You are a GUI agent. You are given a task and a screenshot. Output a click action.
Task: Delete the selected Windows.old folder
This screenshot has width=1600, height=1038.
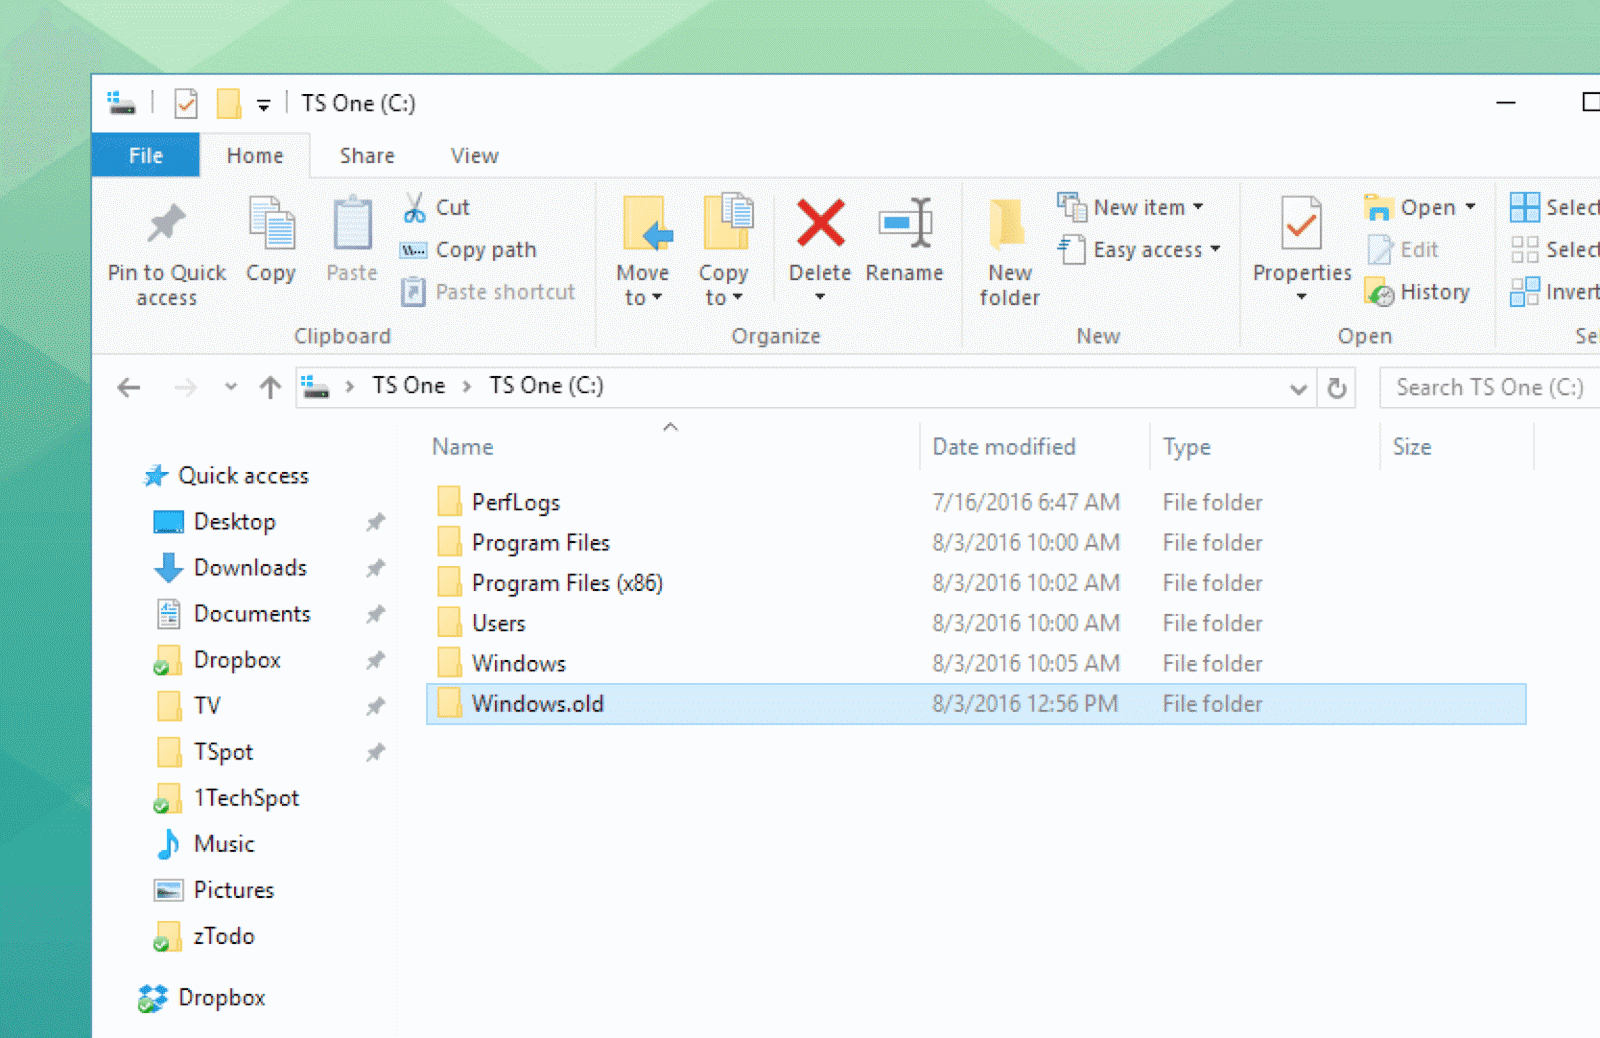819,247
